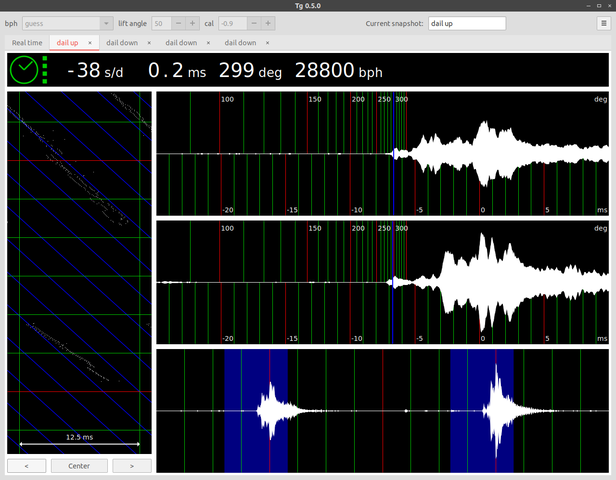This screenshot has width=616, height=480.
Task: Open the hamburger menu button
Action: [604, 24]
